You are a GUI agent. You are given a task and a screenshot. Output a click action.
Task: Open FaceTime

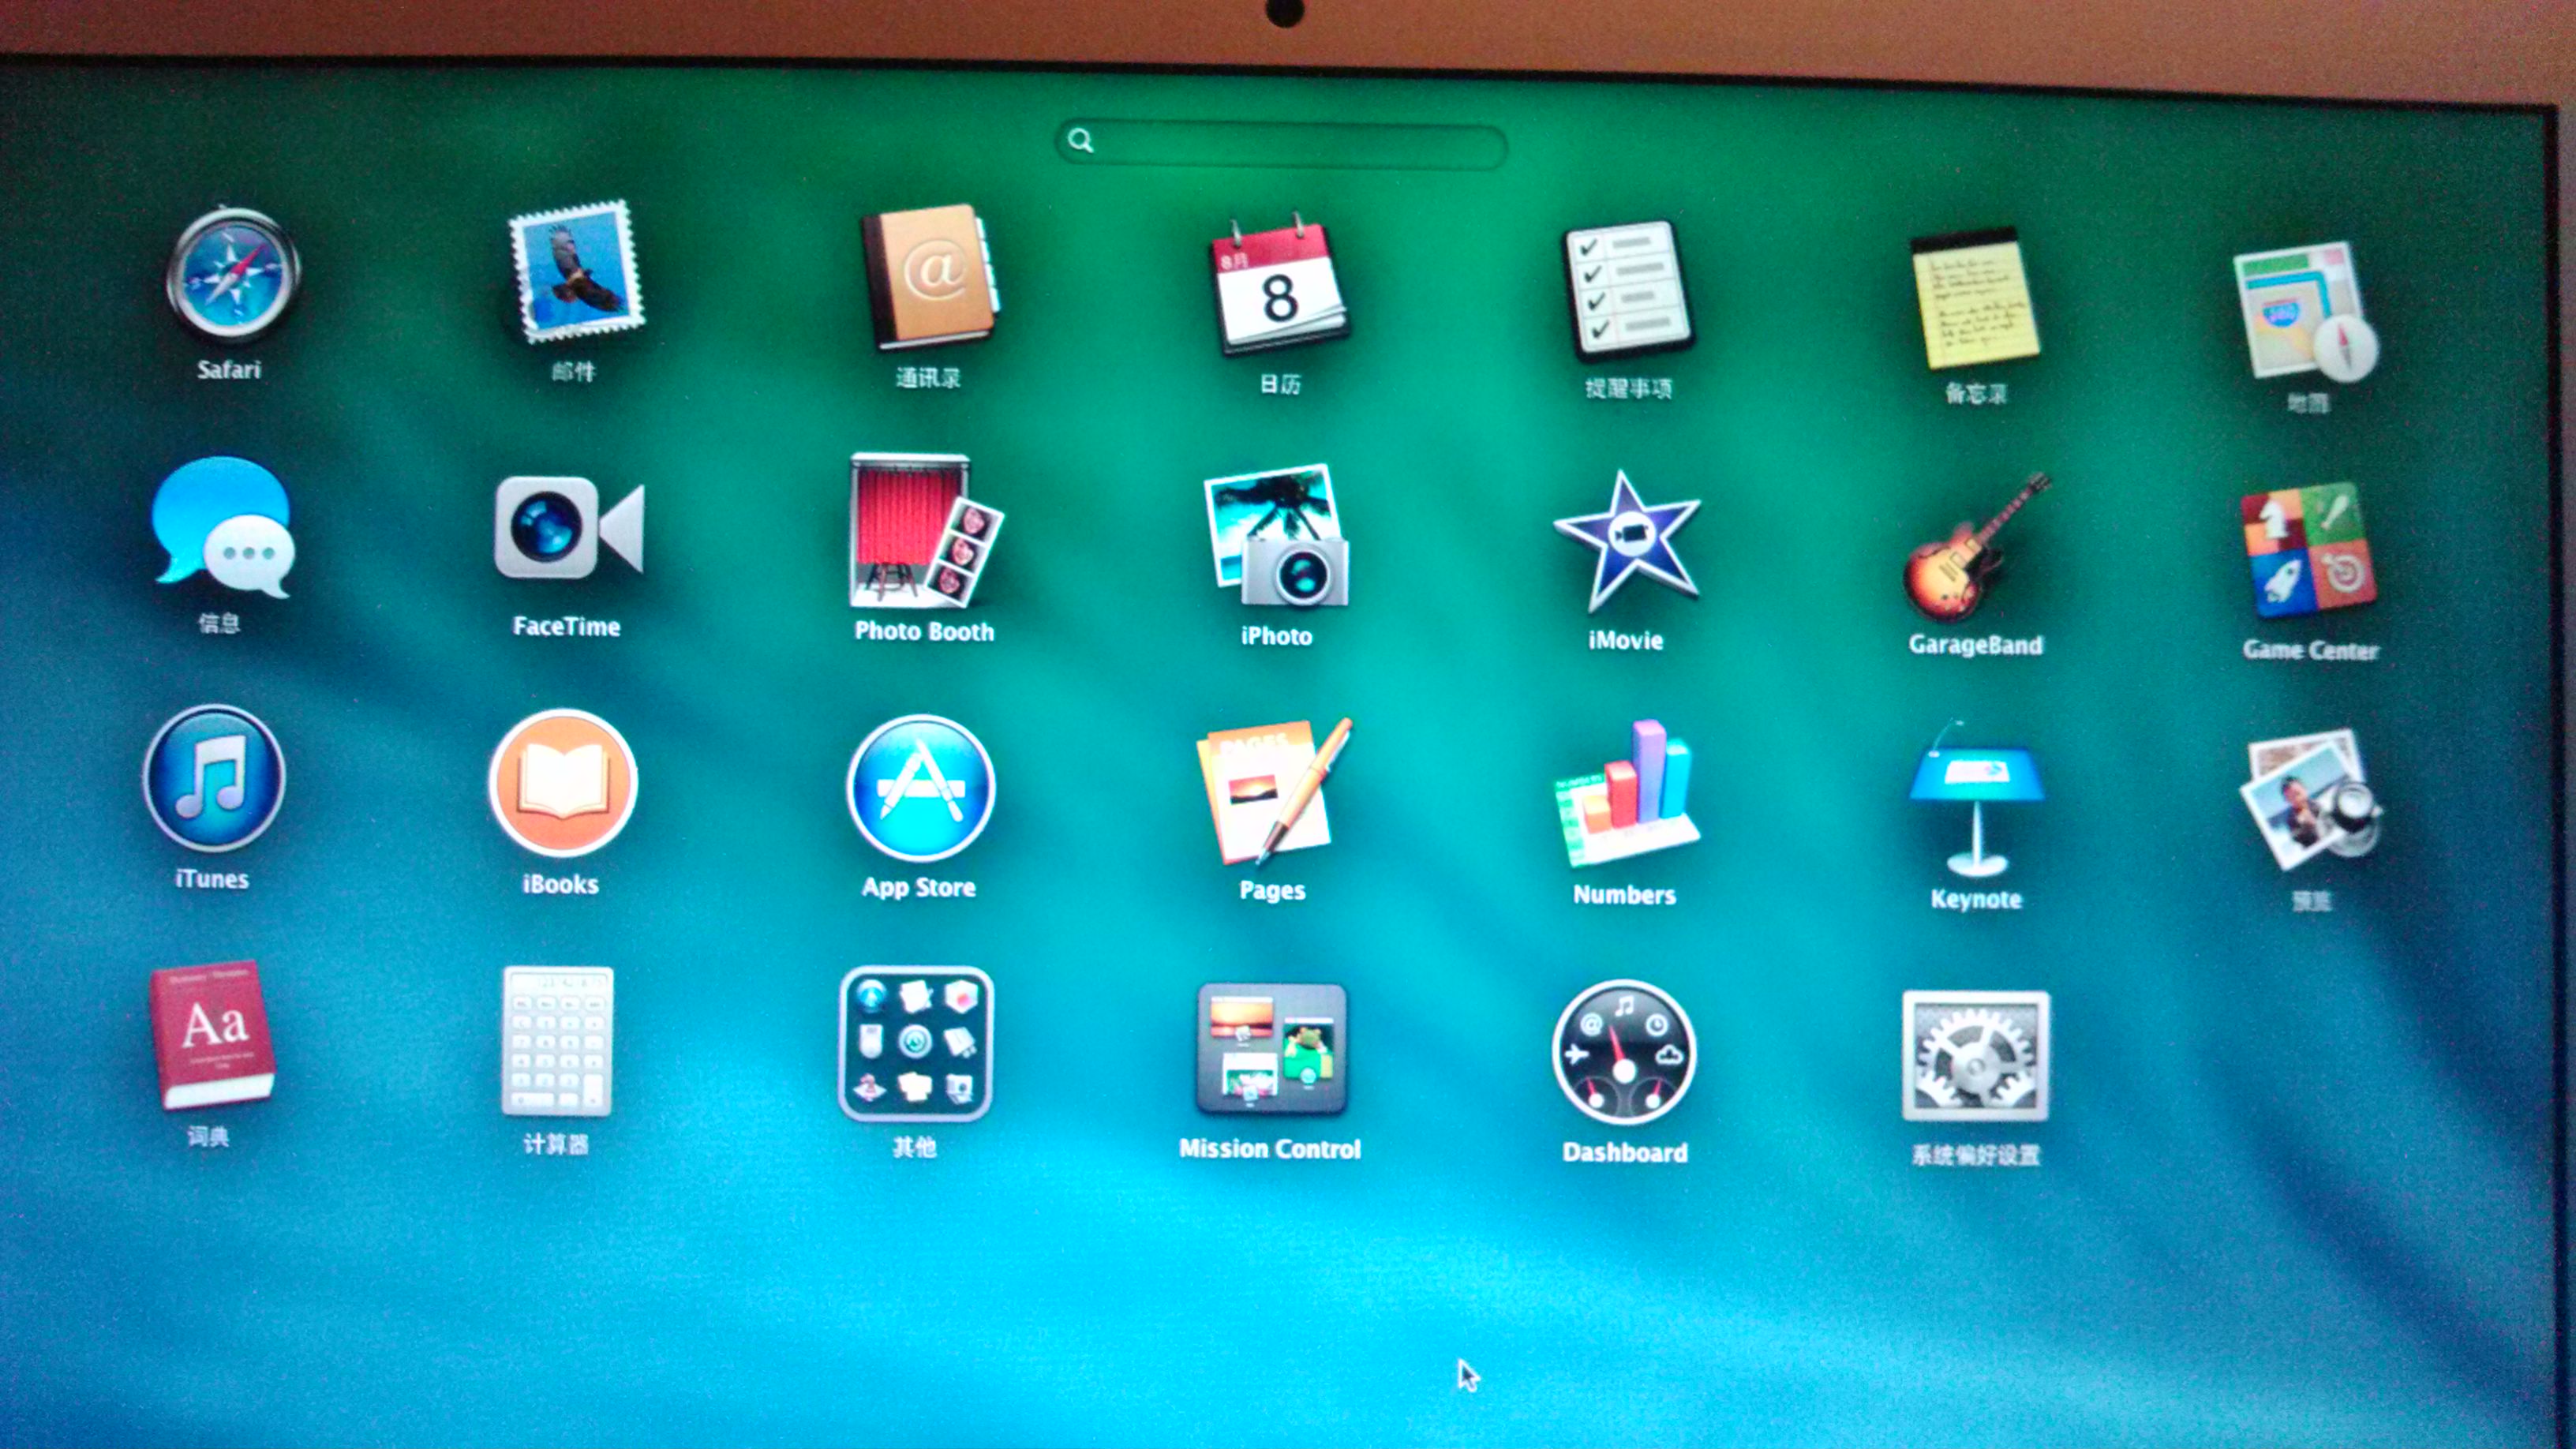tap(568, 527)
